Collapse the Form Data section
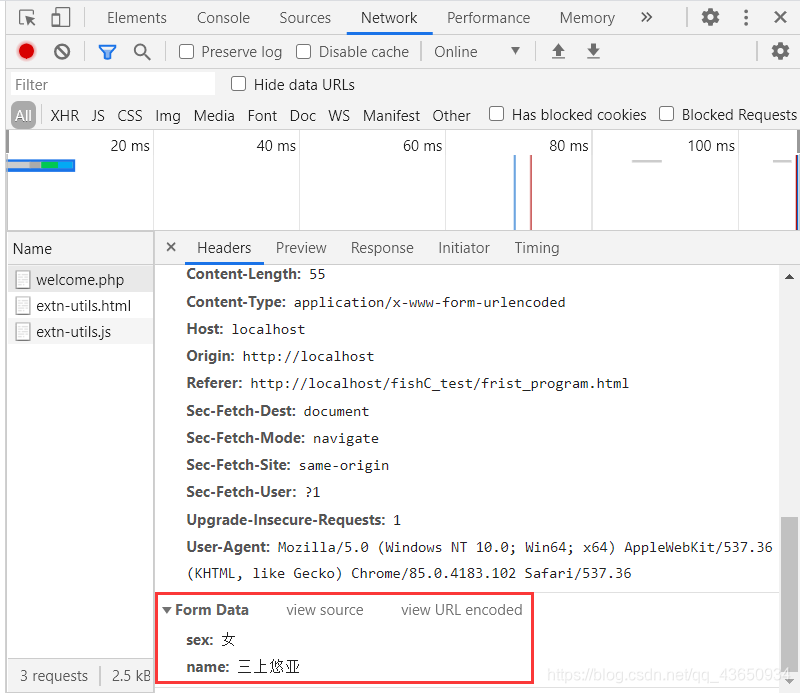The height and width of the screenshot is (693, 800). click(166, 610)
